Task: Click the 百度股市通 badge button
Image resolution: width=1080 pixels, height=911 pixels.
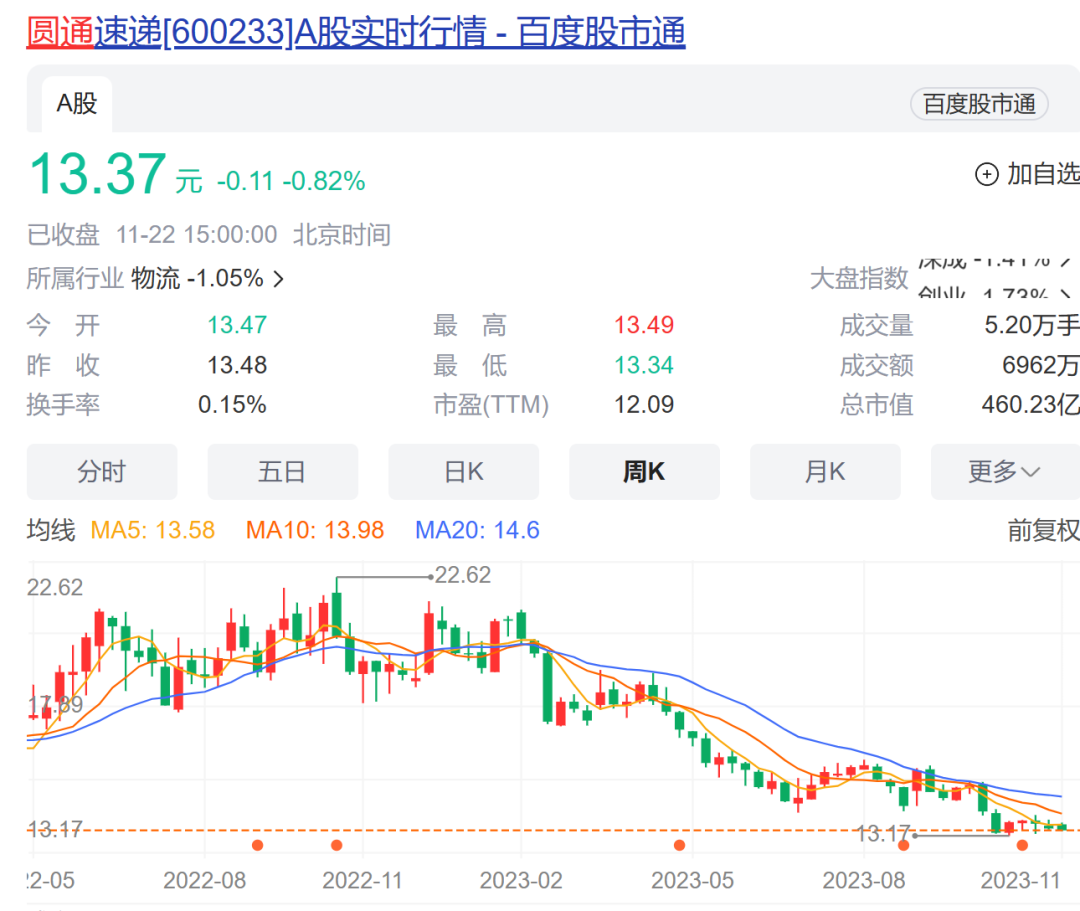Action: click(x=979, y=104)
